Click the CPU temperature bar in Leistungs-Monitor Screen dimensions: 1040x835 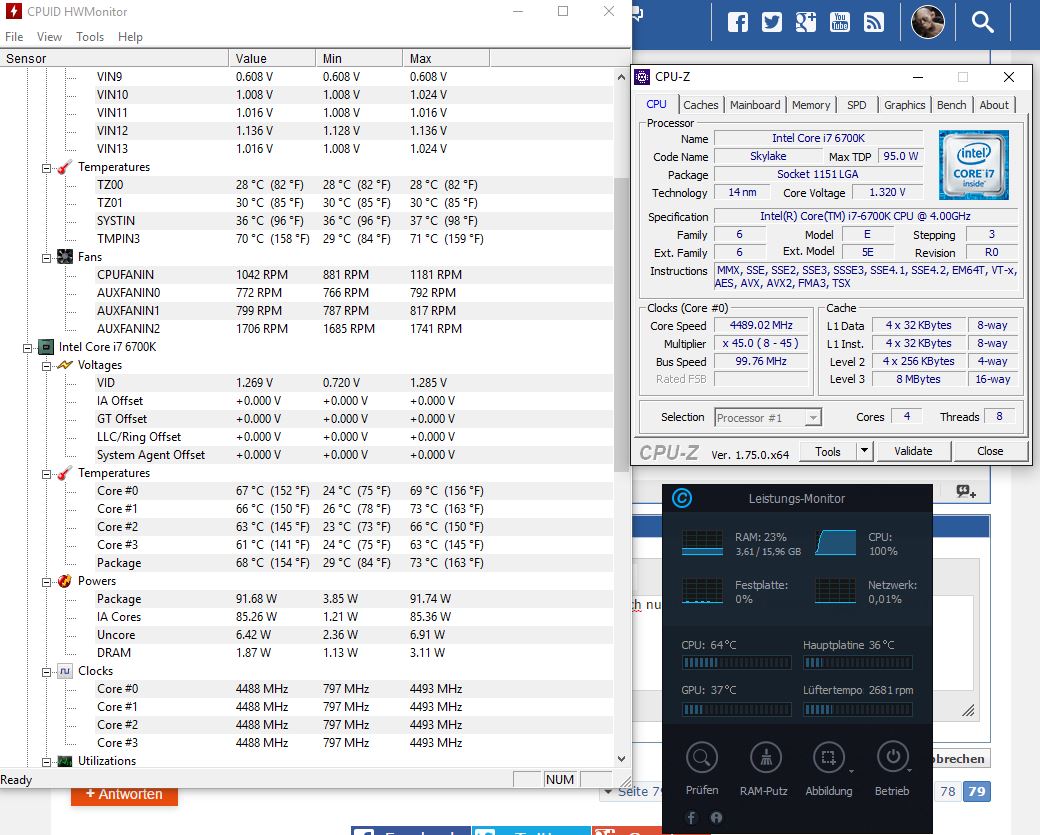(737, 663)
